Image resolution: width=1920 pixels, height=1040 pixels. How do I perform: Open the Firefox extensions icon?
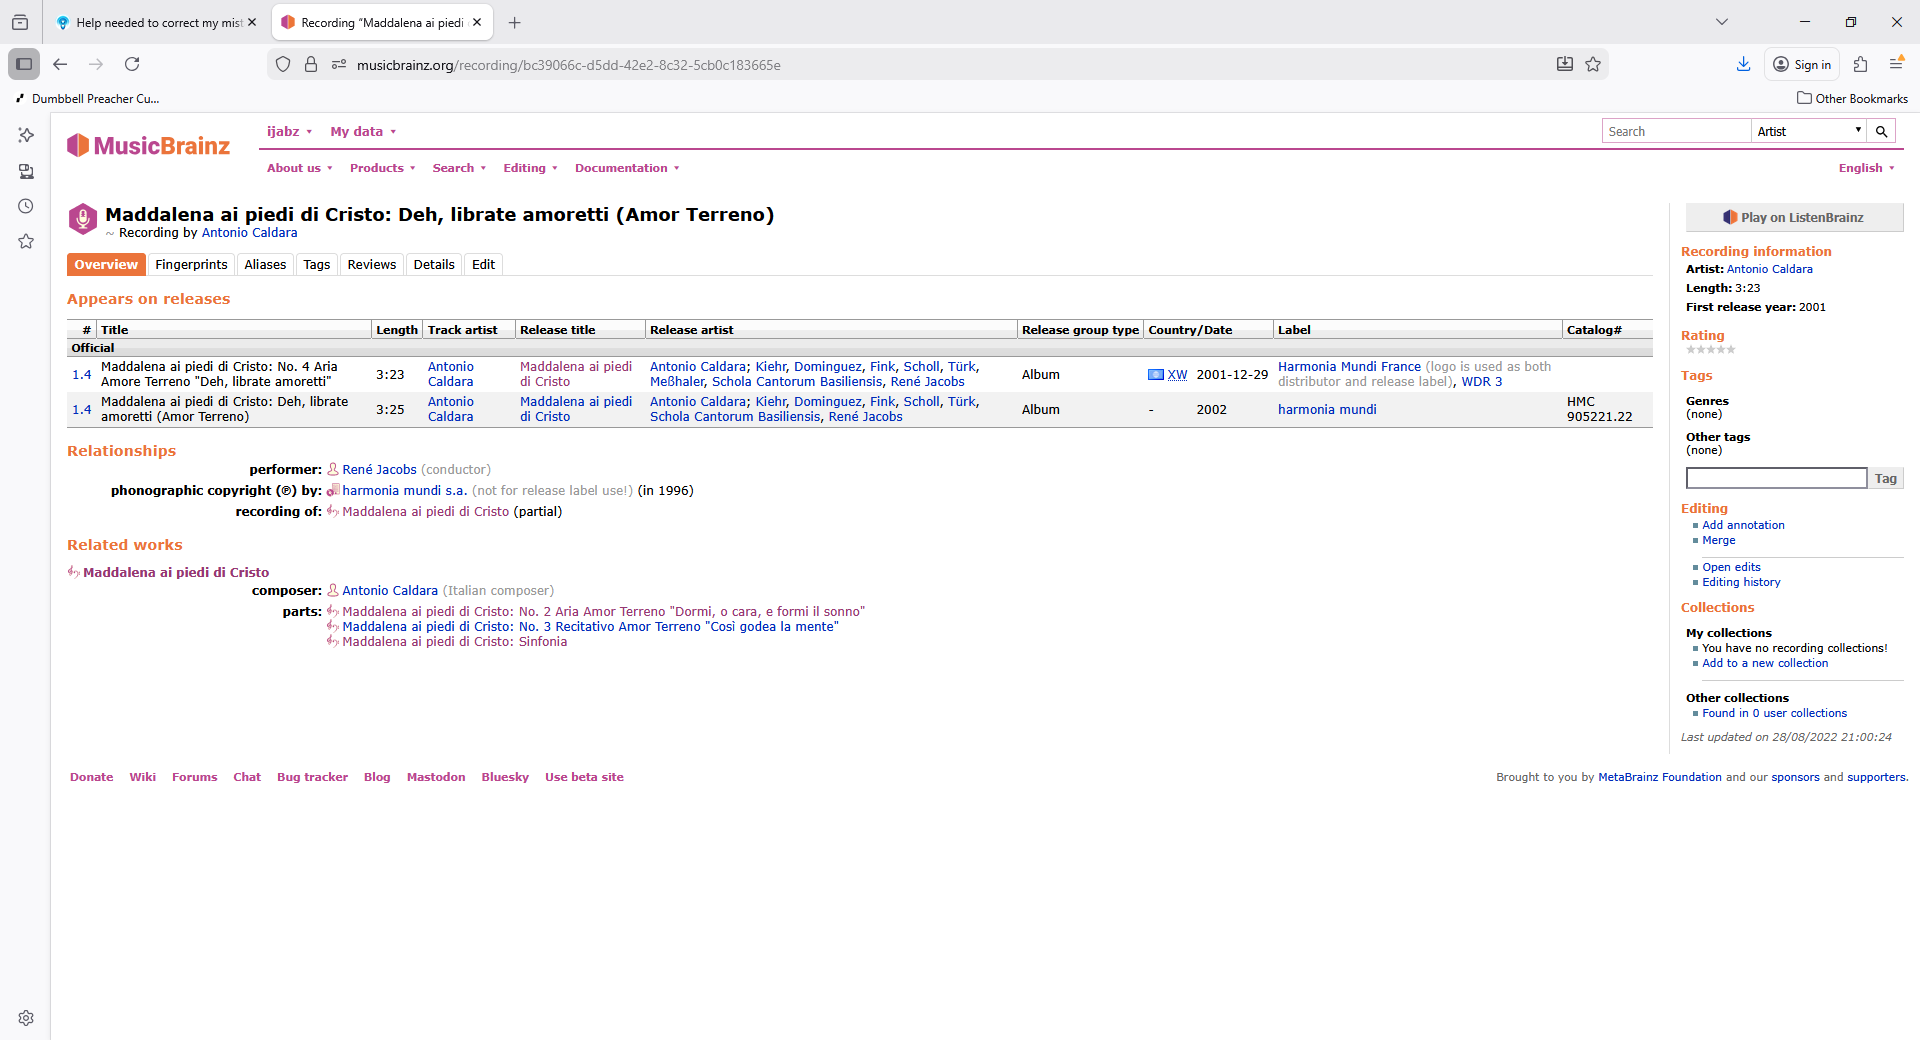point(1860,64)
